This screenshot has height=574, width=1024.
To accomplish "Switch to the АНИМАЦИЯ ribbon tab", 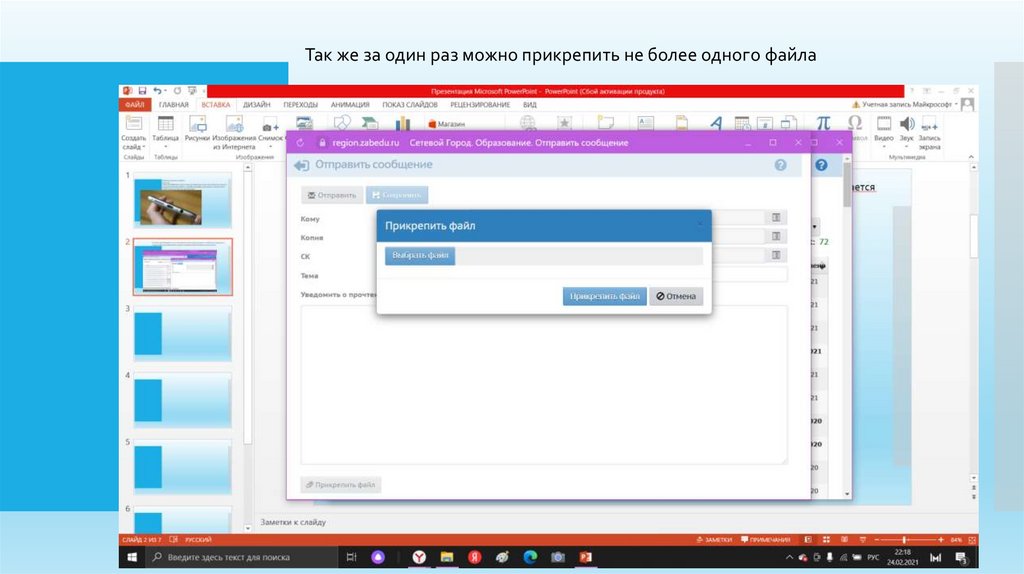I will click(x=350, y=104).
